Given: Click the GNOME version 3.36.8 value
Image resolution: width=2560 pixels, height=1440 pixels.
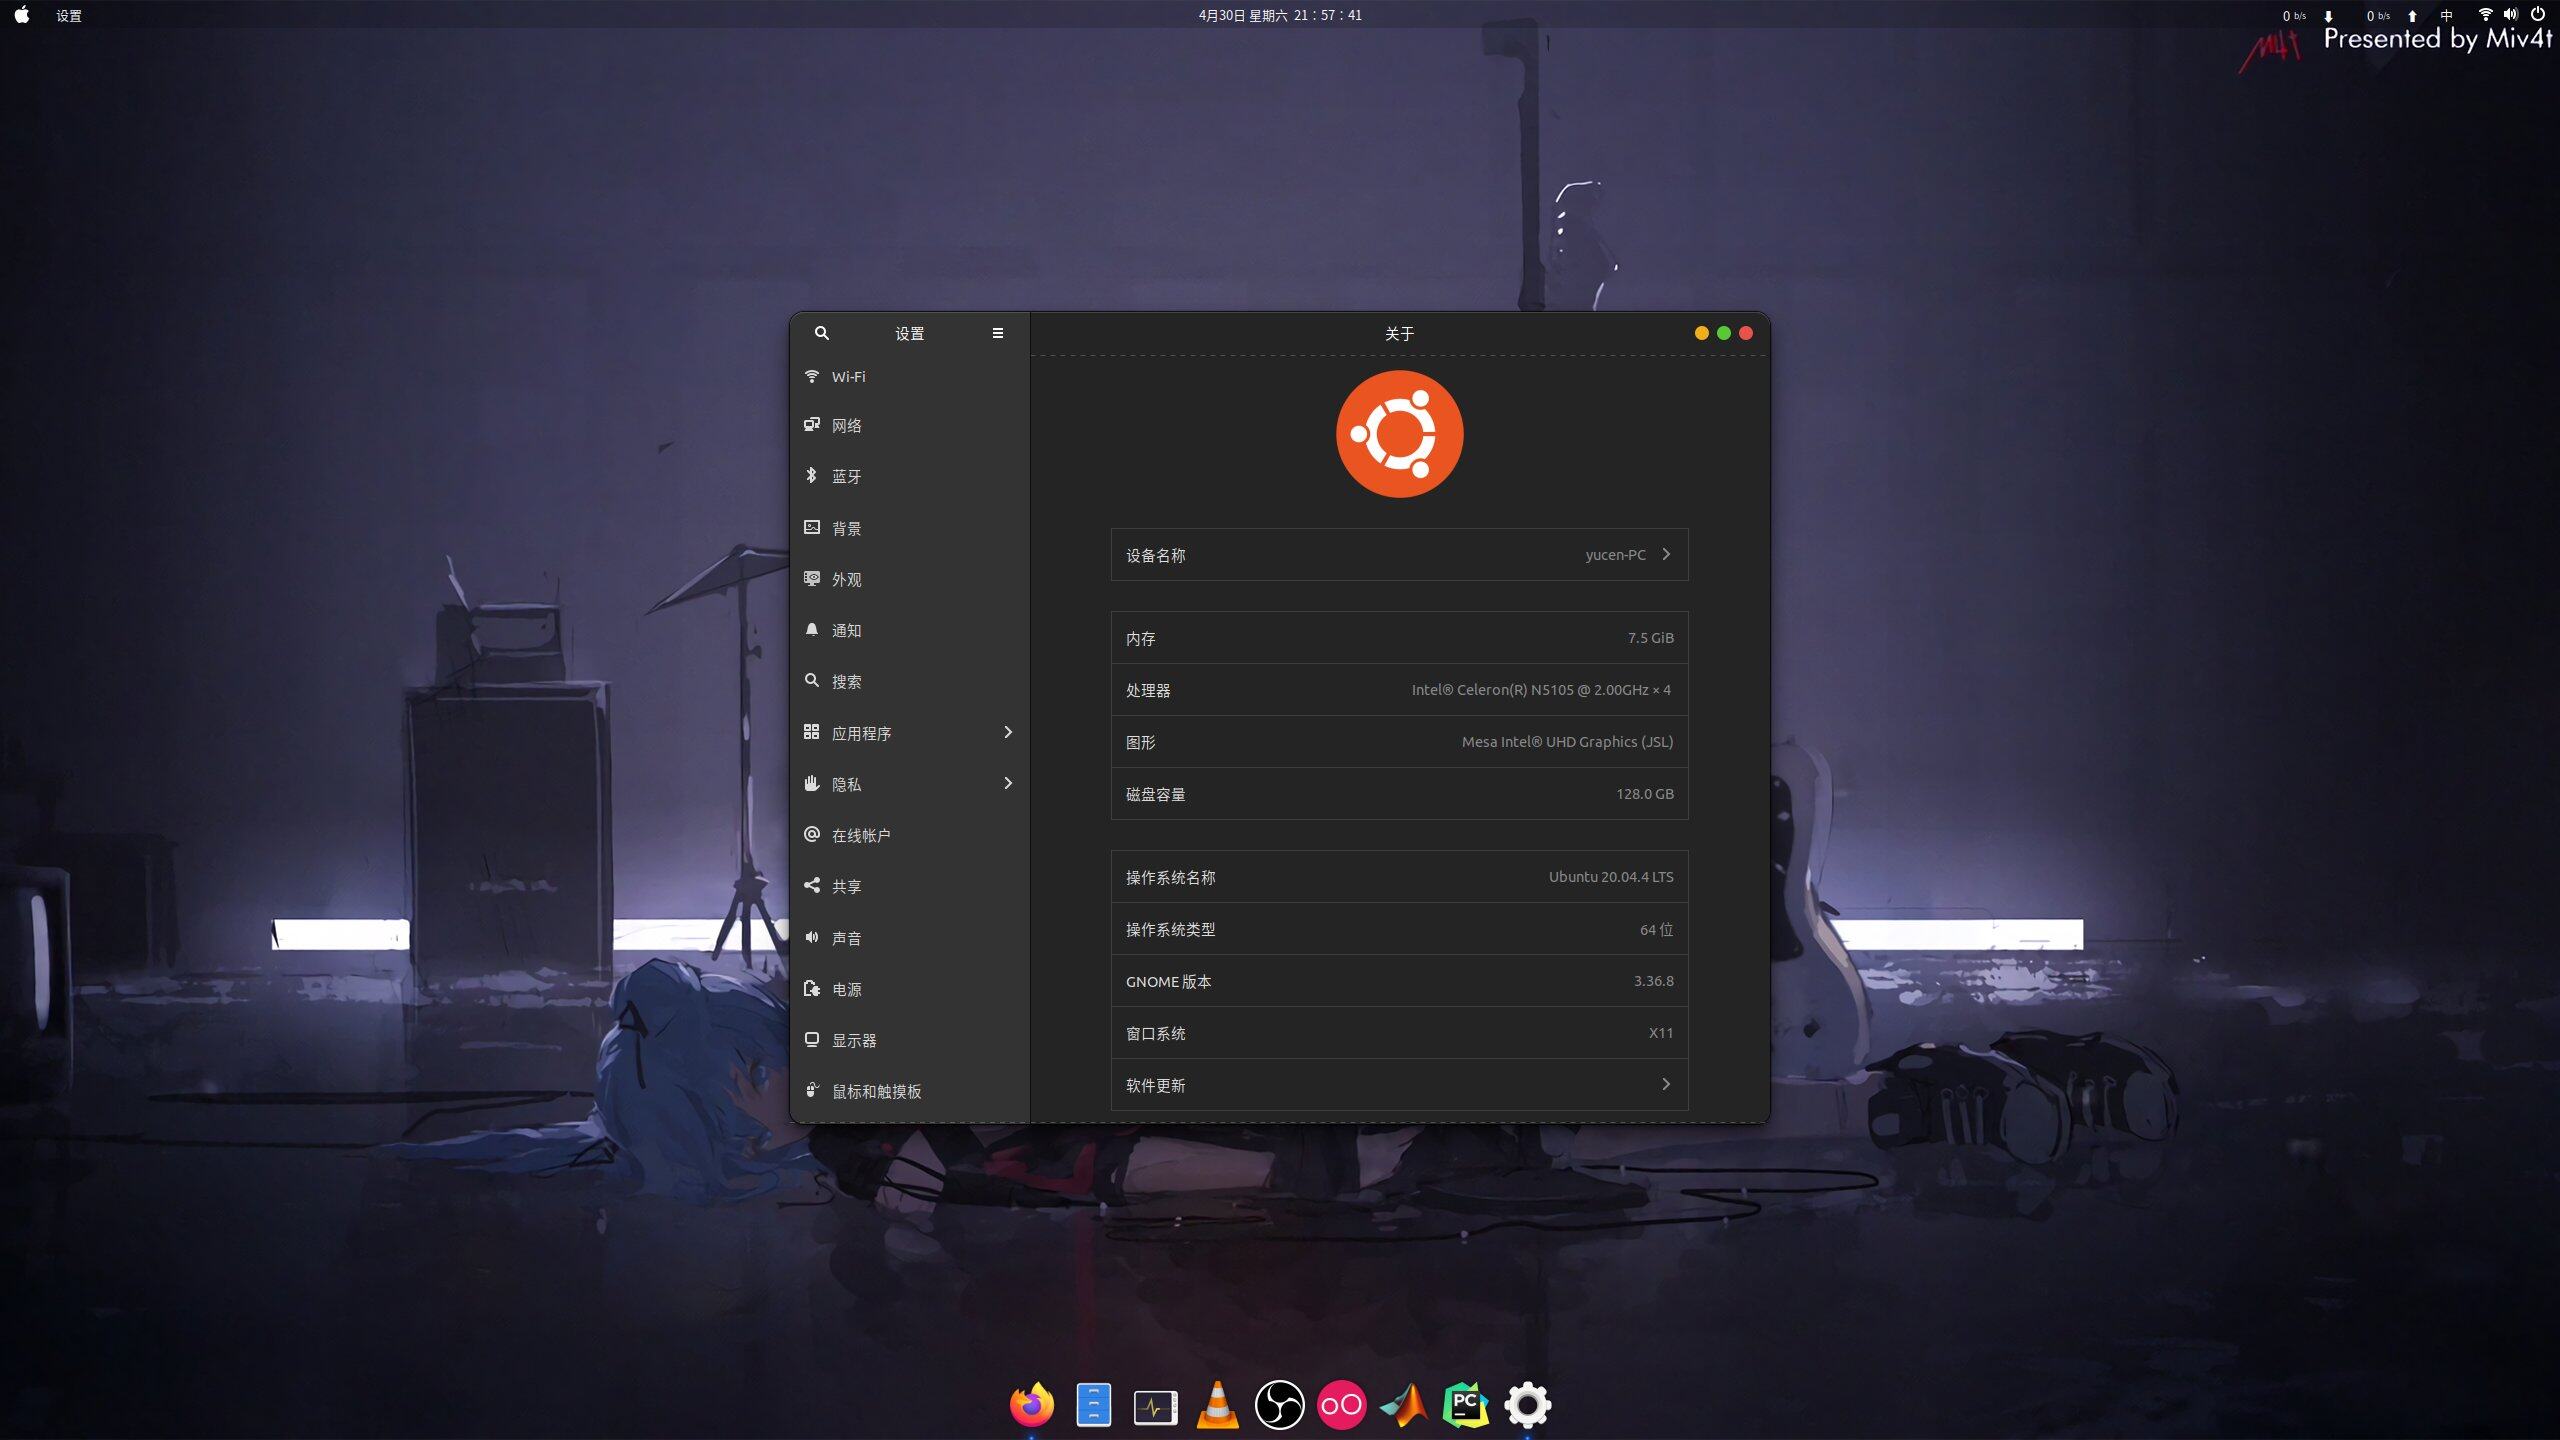Looking at the screenshot, I should click(x=1654, y=981).
